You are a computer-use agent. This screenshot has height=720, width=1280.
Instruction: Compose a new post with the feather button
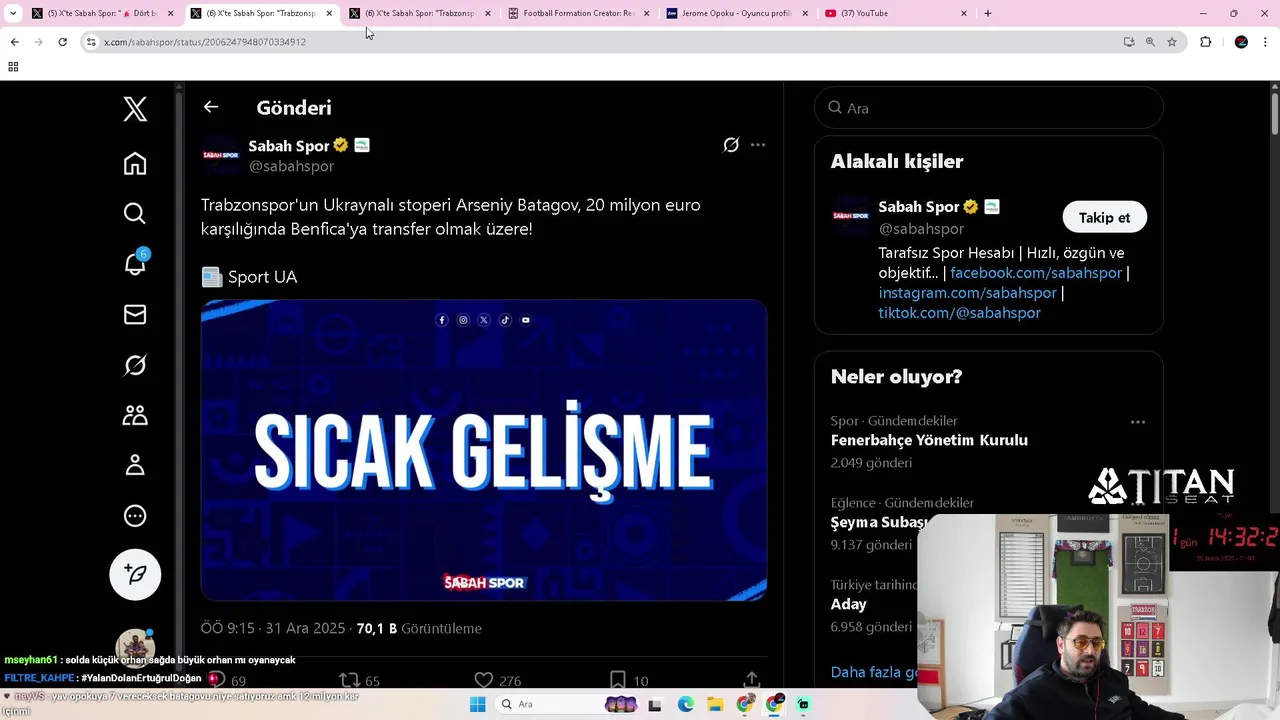click(x=135, y=574)
